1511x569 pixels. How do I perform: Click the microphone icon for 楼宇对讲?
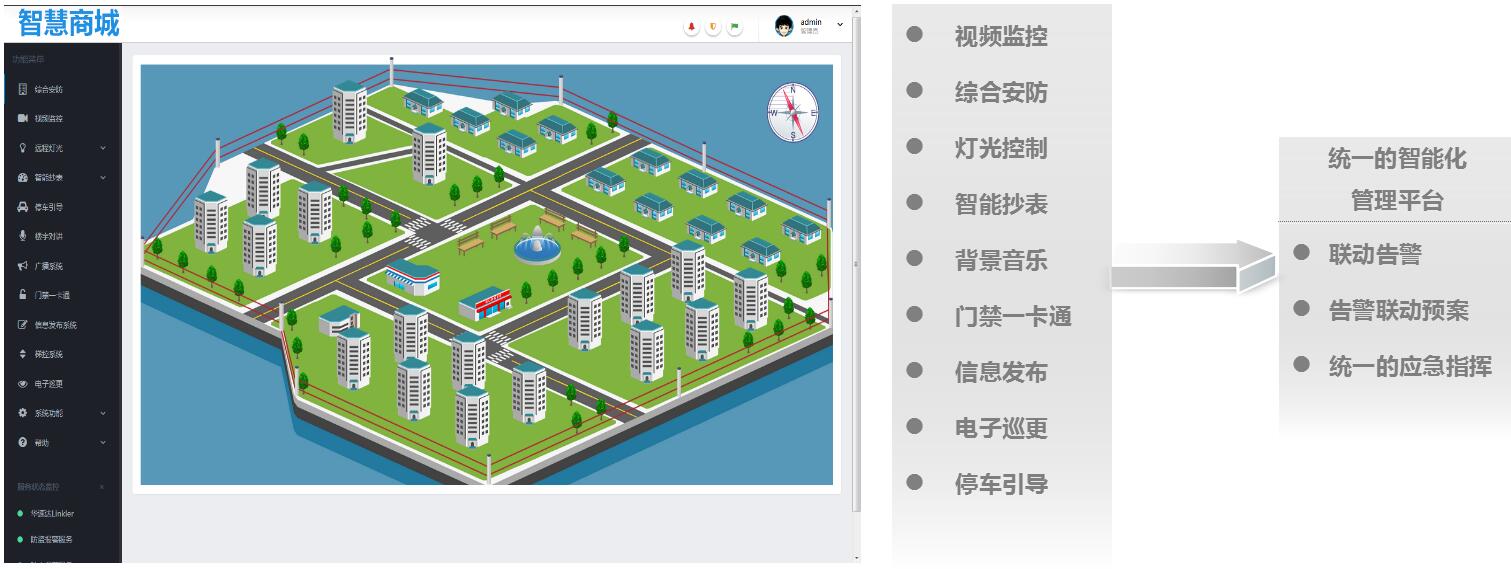click(23, 236)
